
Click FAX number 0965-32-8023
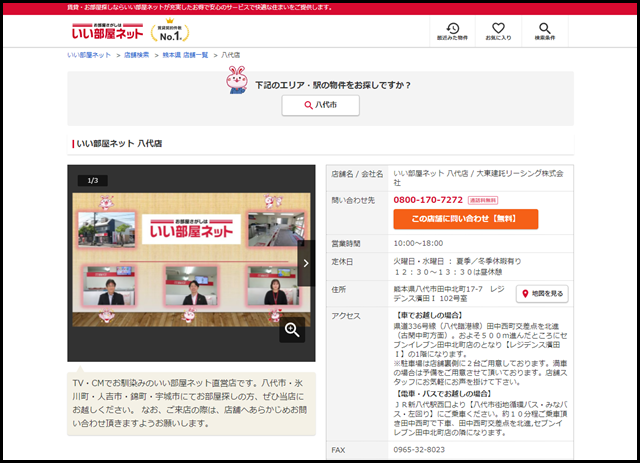tap(419, 450)
